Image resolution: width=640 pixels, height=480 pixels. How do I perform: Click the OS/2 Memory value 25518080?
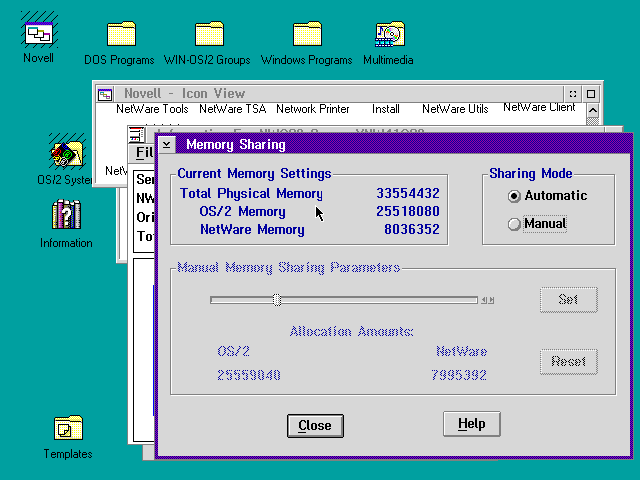(408, 211)
